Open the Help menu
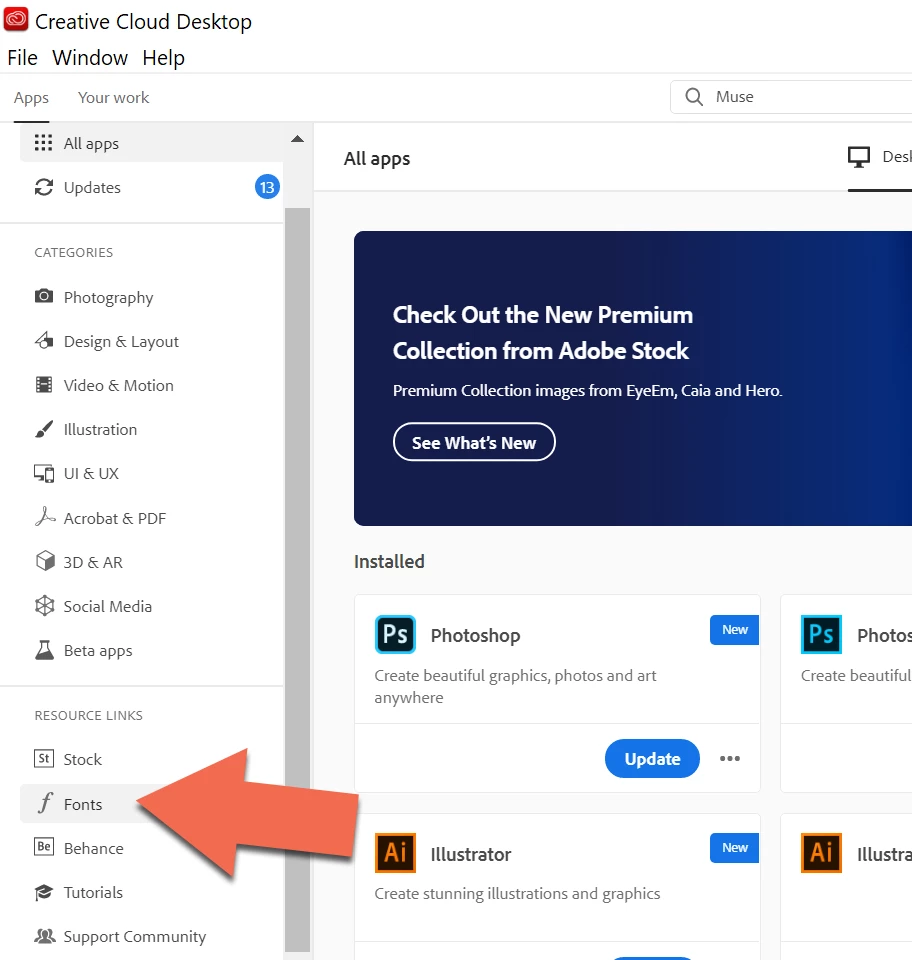This screenshot has width=912, height=960. click(x=163, y=58)
